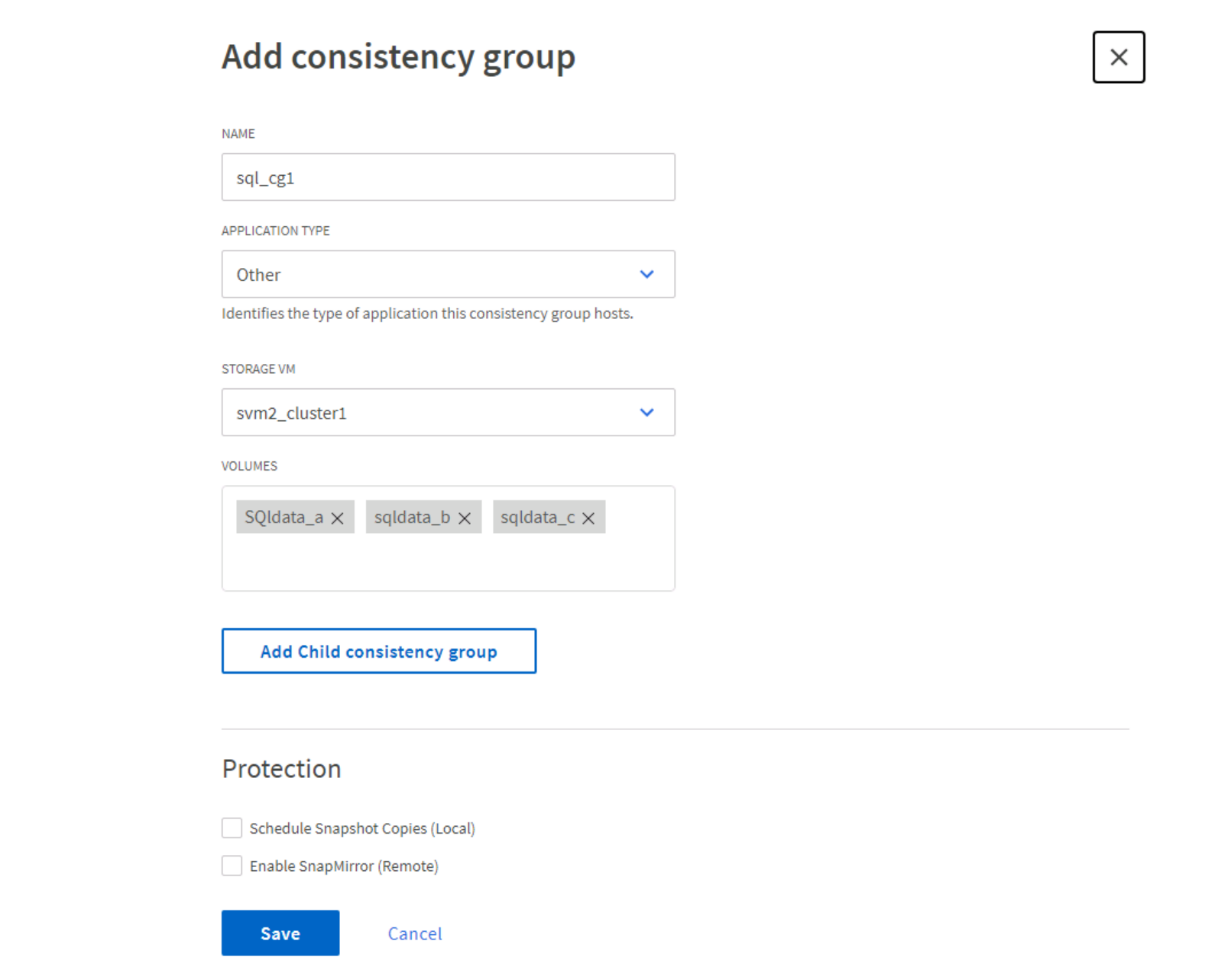Enable SnapMirror (Remote) checkbox
The image size is (1215, 976).
[232, 866]
